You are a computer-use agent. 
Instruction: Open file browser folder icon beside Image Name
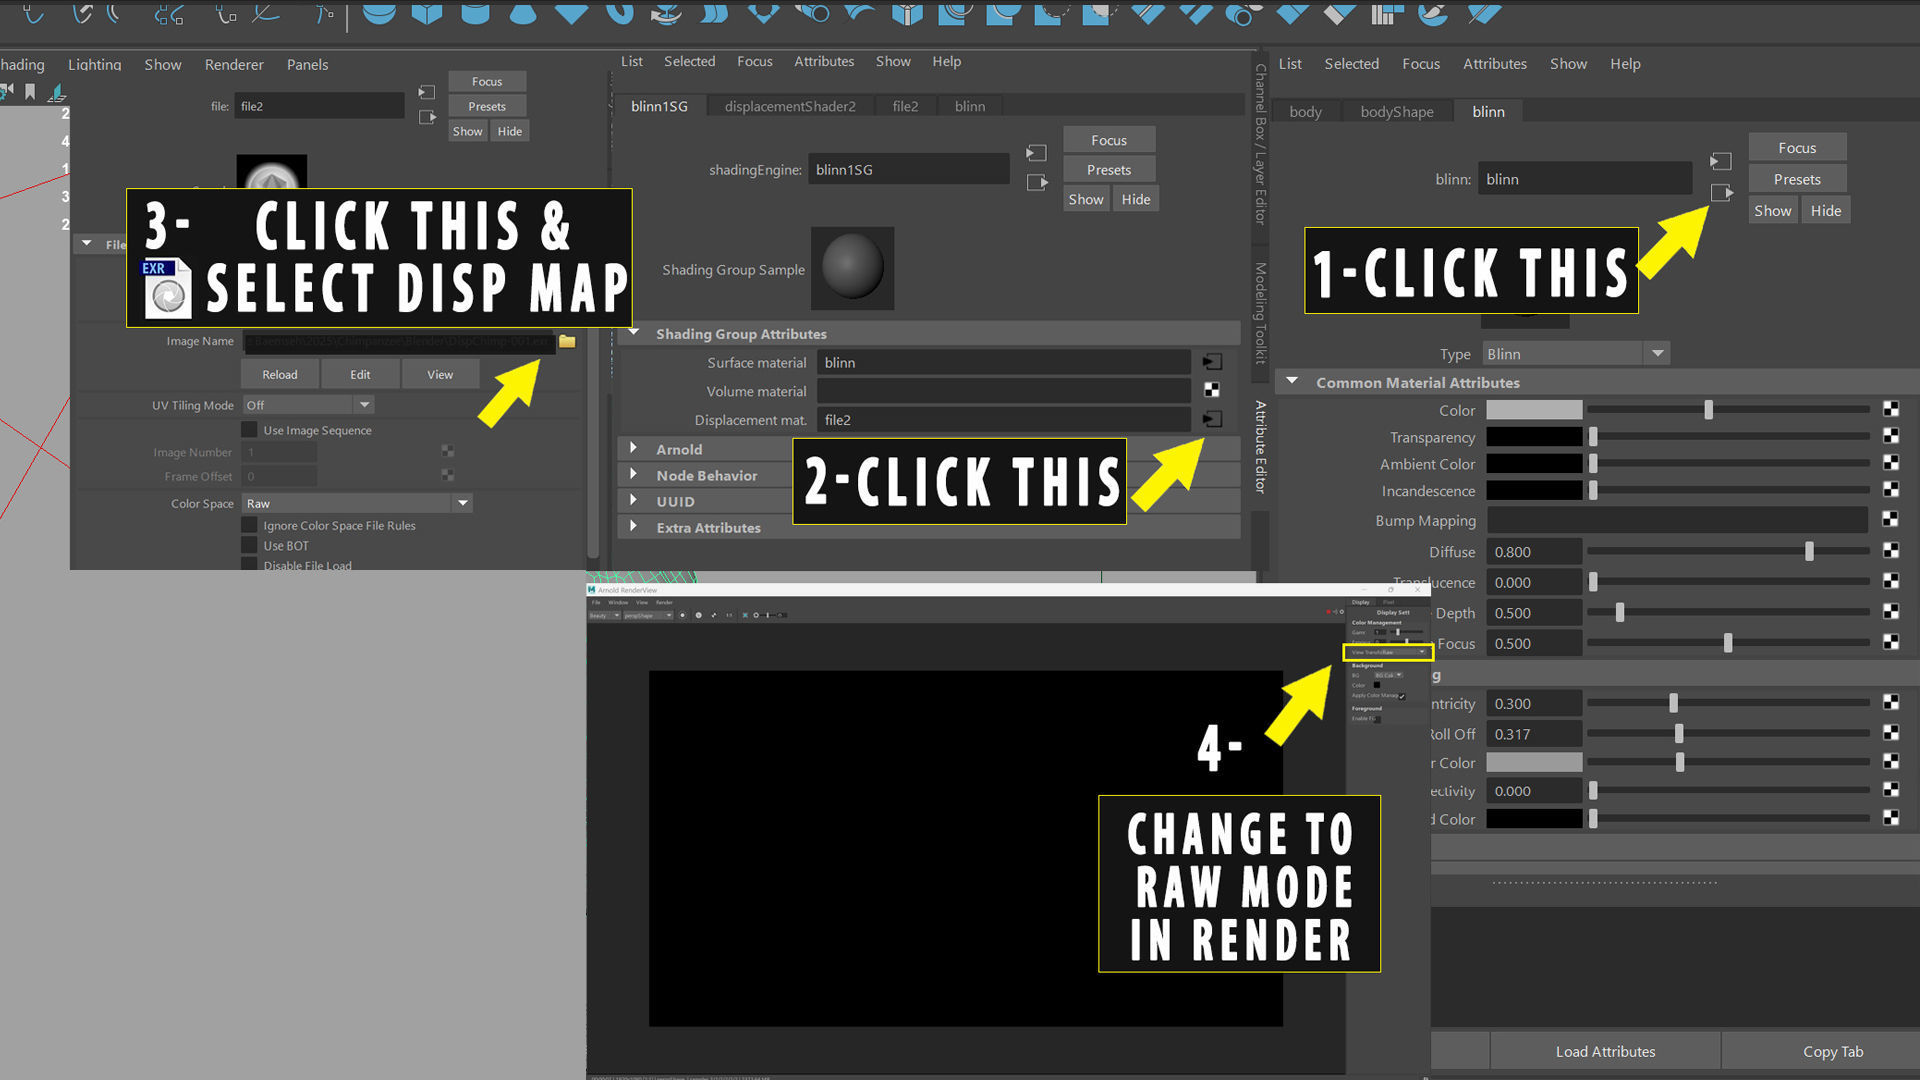click(x=567, y=341)
